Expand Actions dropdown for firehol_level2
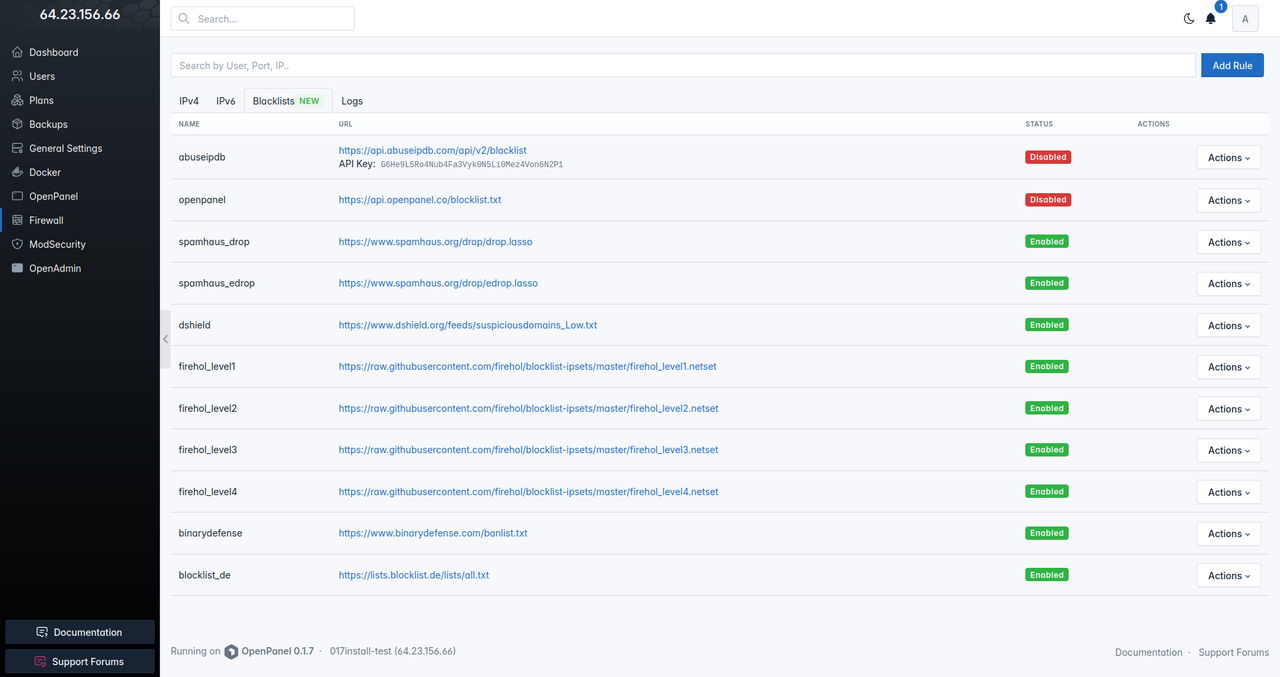This screenshot has width=1280, height=677. click(1229, 409)
